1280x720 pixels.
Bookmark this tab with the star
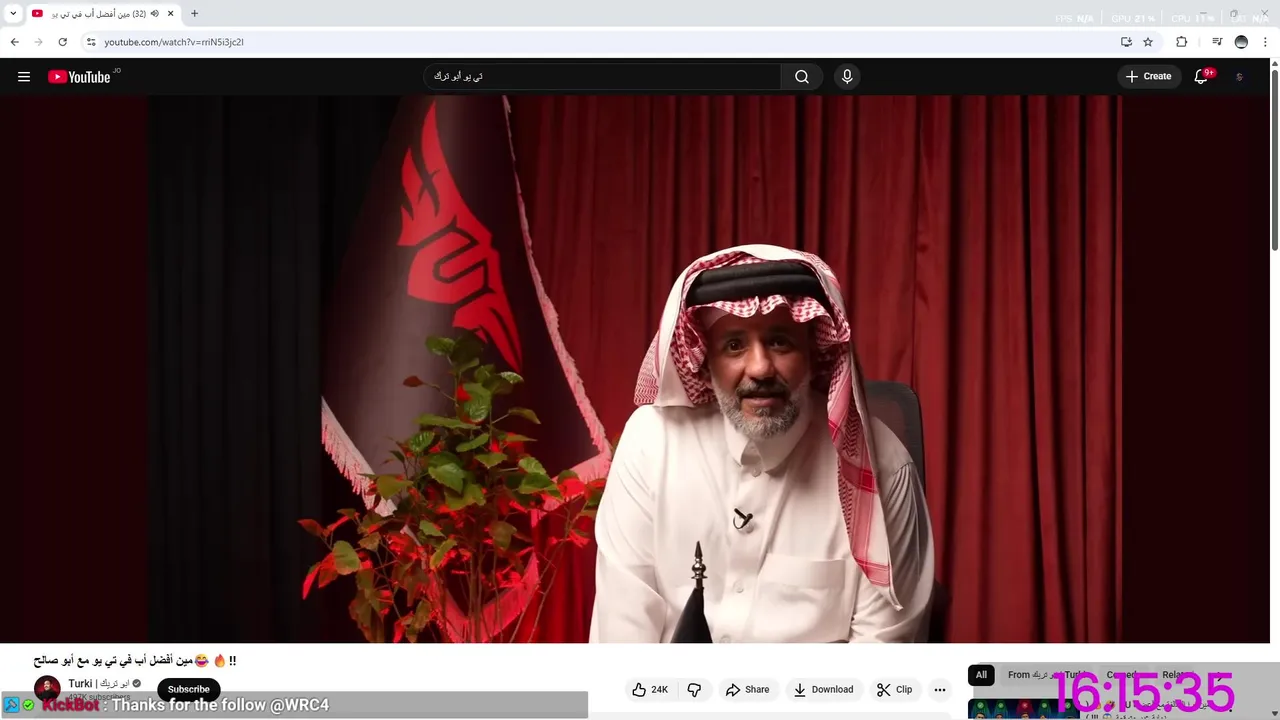[1148, 42]
